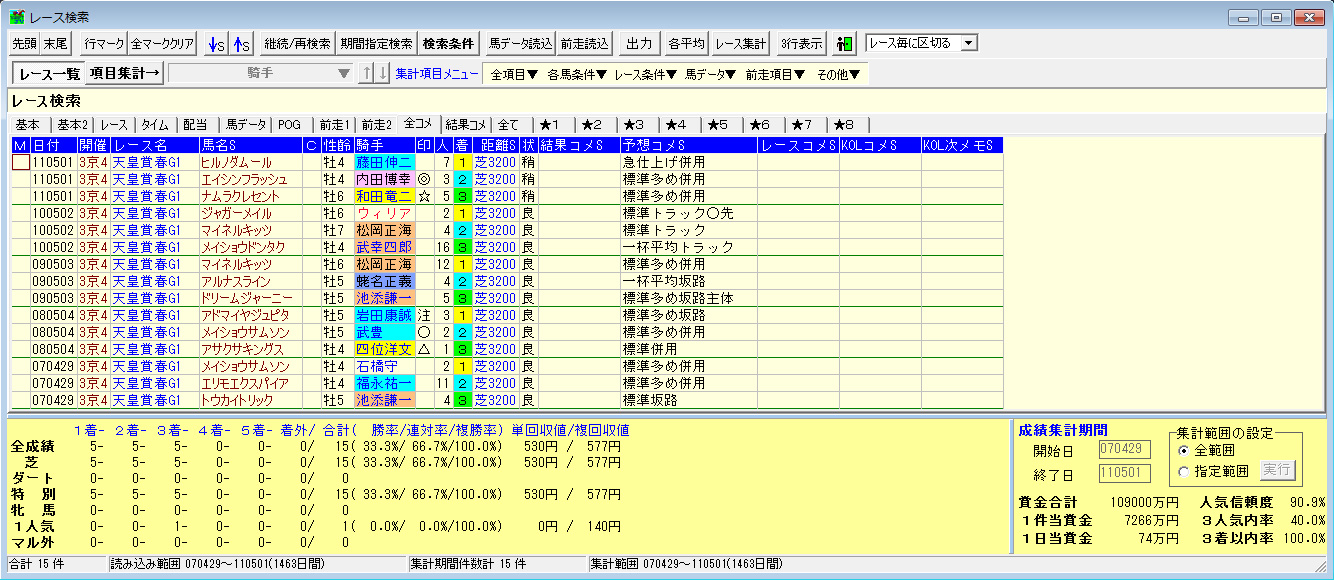Open the 全項目▼ dropdown menu
Image resolution: width=1334 pixels, height=580 pixels.
point(514,74)
